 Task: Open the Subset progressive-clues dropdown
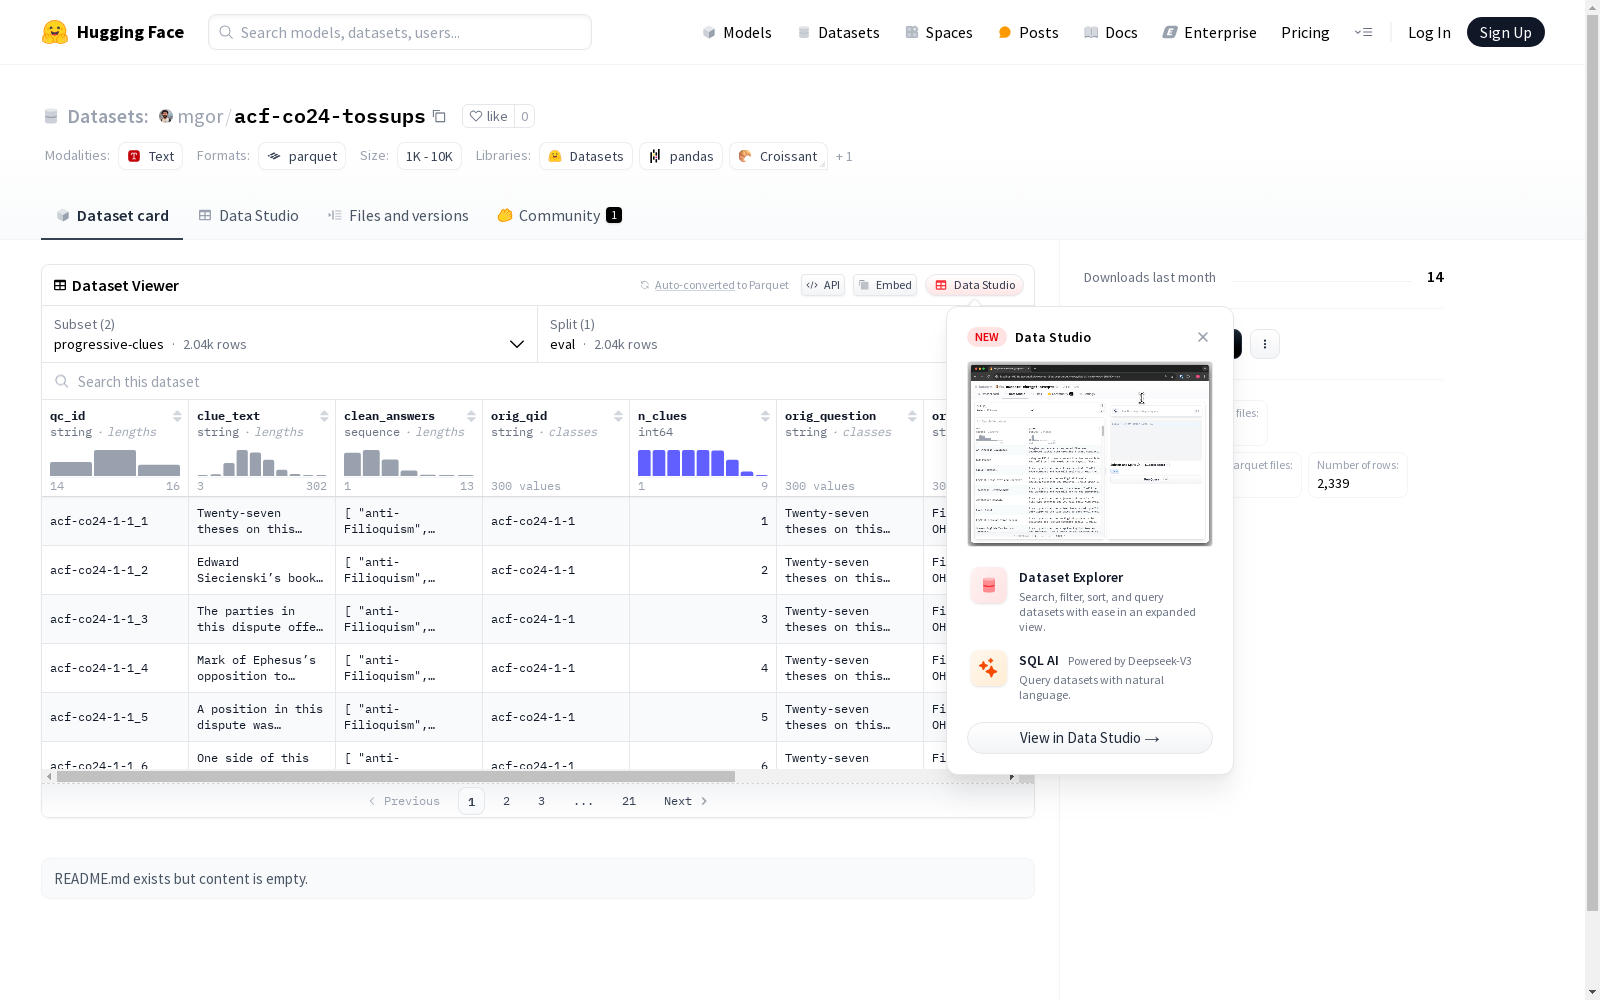290,334
